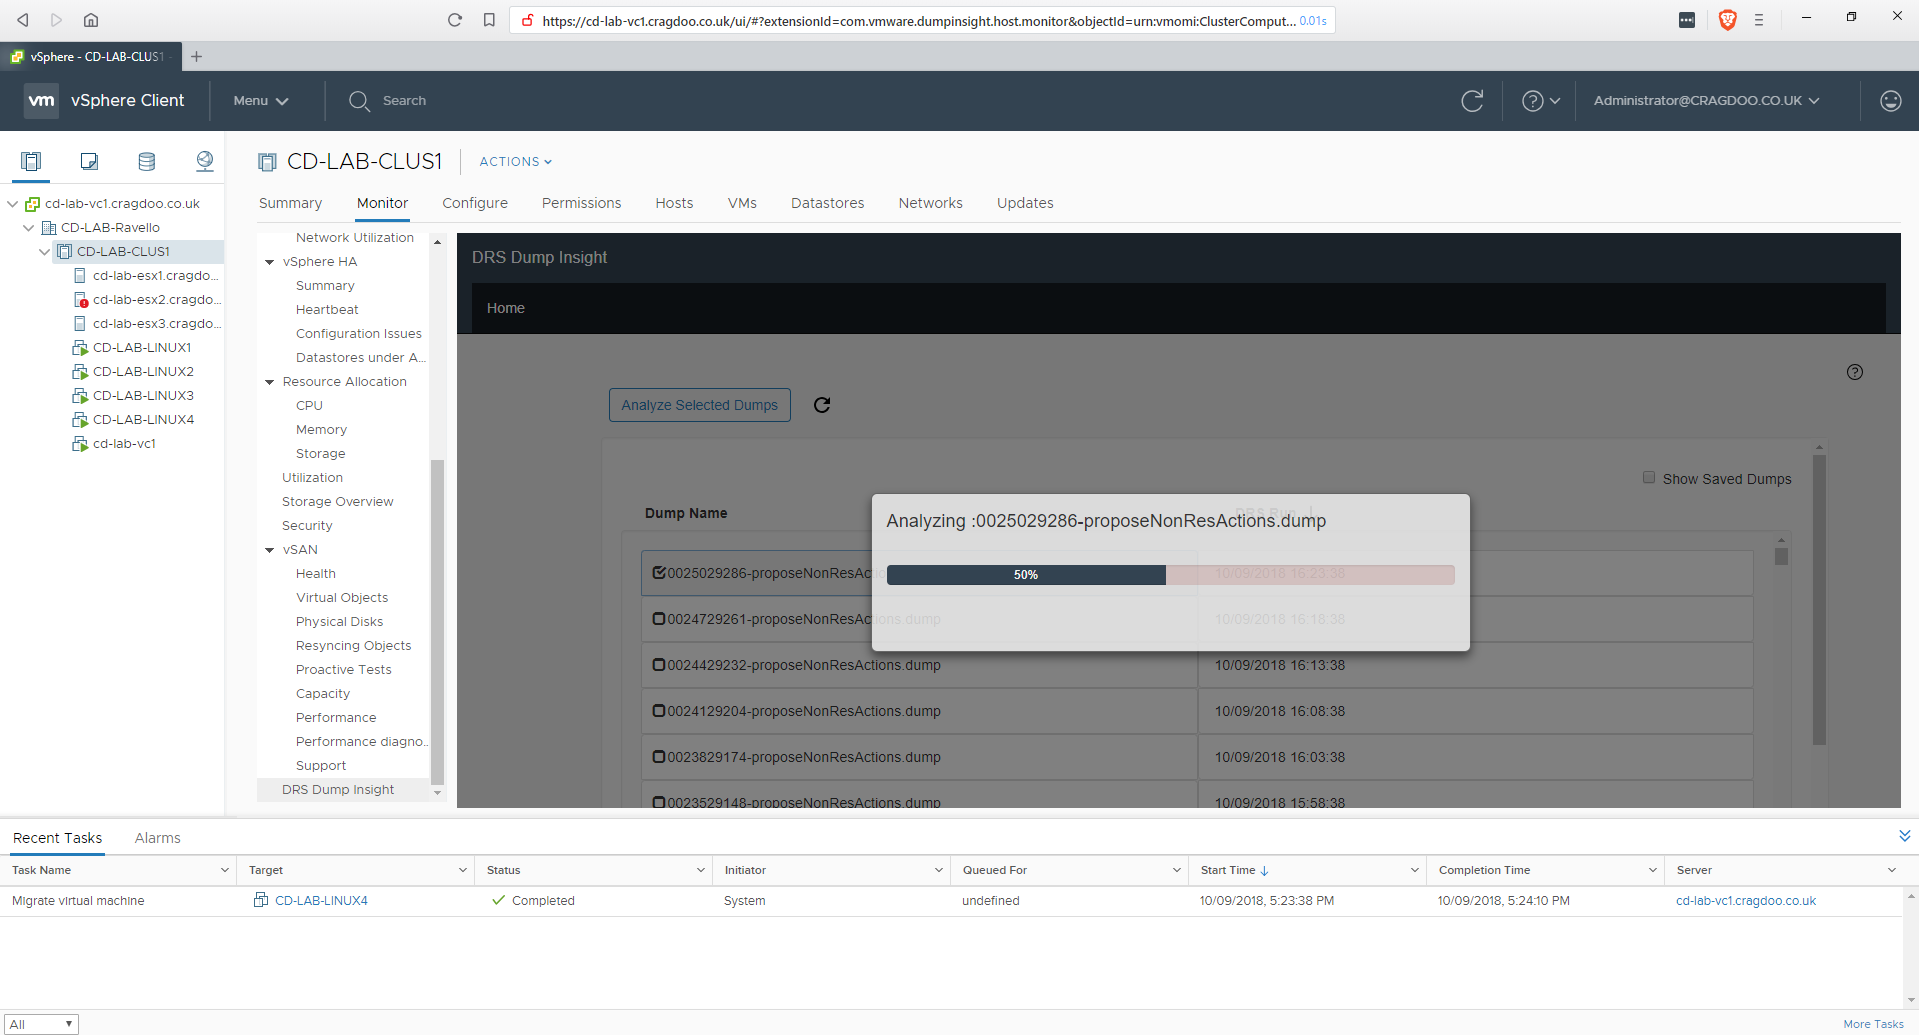The height and width of the screenshot is (1035, 1919).
Task: Open browser menu hamburger icon
Action: coord(1759,20)
